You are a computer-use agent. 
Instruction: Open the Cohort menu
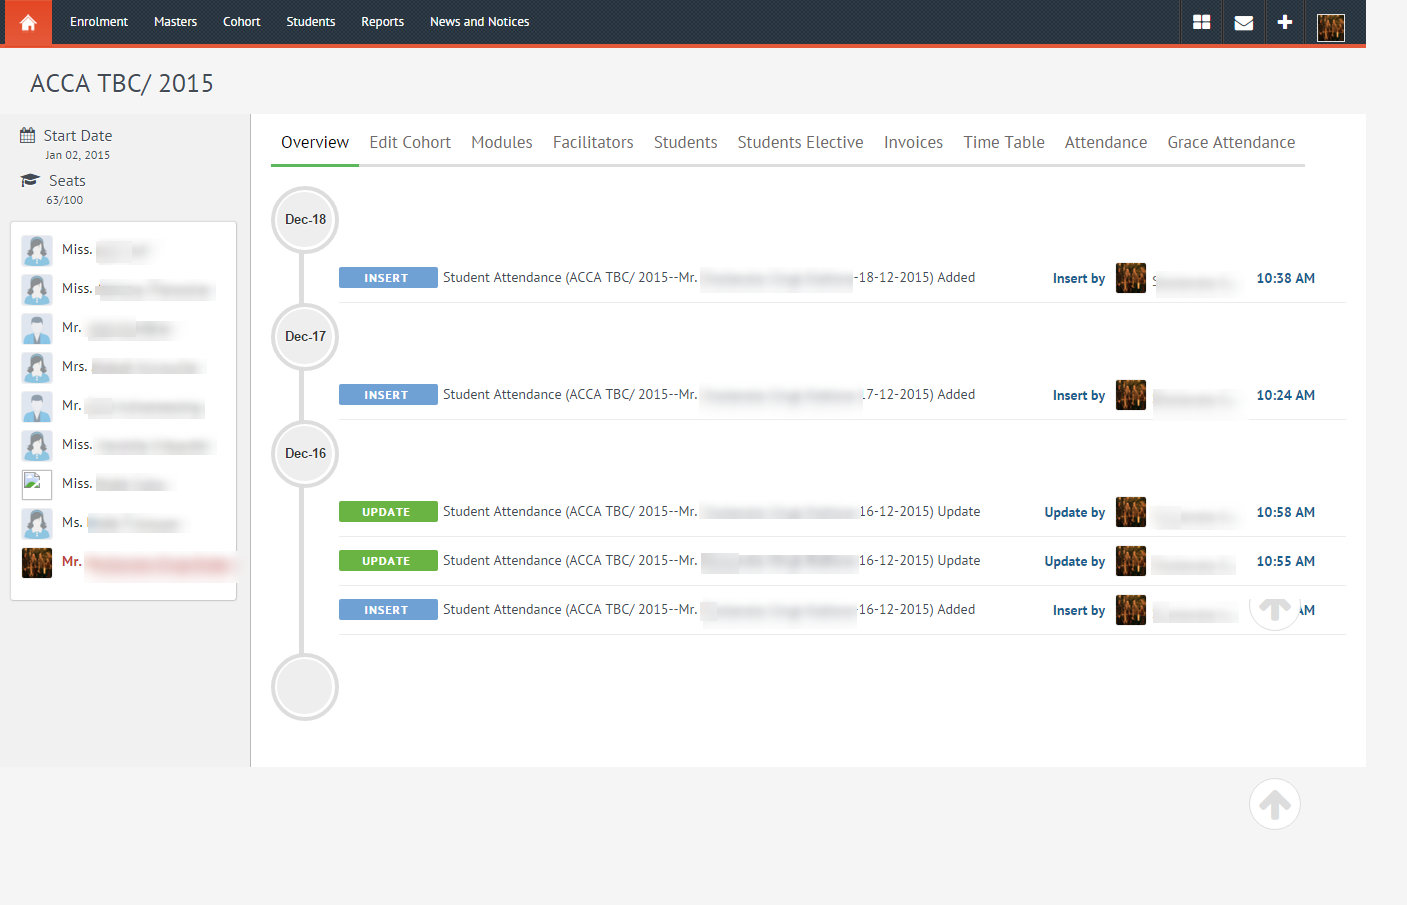click(242, 22)
